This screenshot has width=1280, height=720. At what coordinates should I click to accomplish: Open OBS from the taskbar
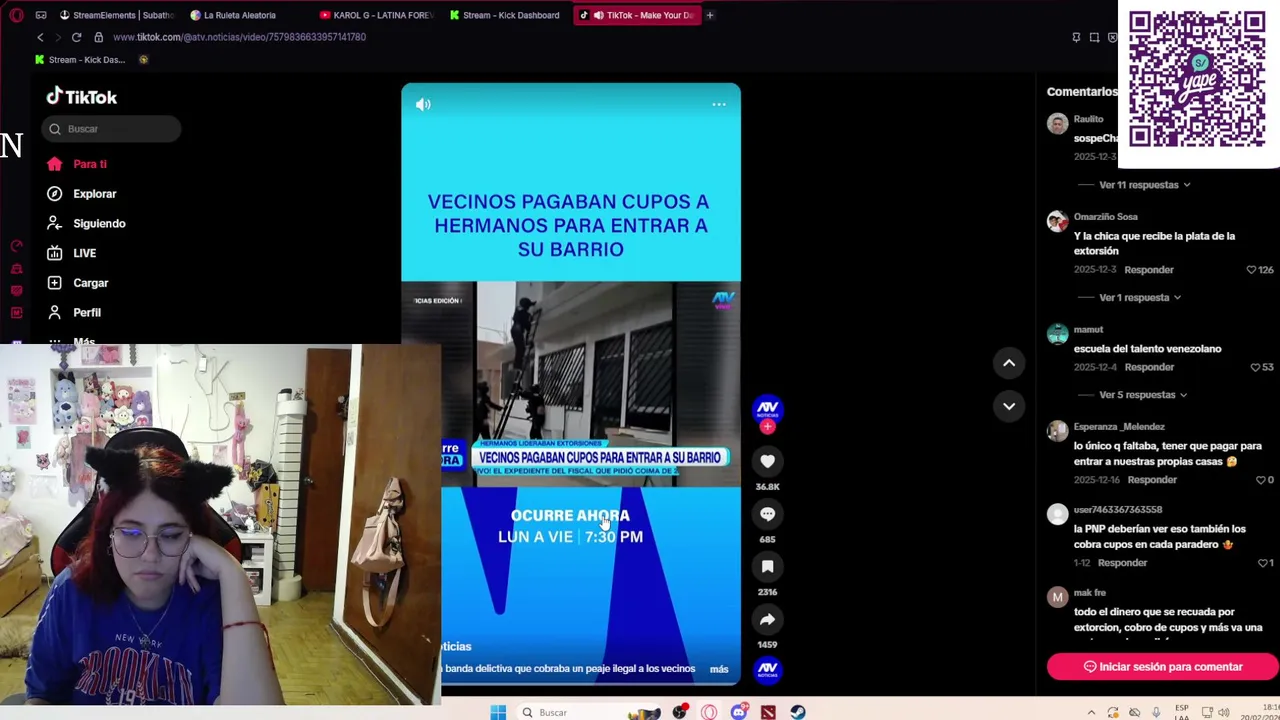[679, 712]
